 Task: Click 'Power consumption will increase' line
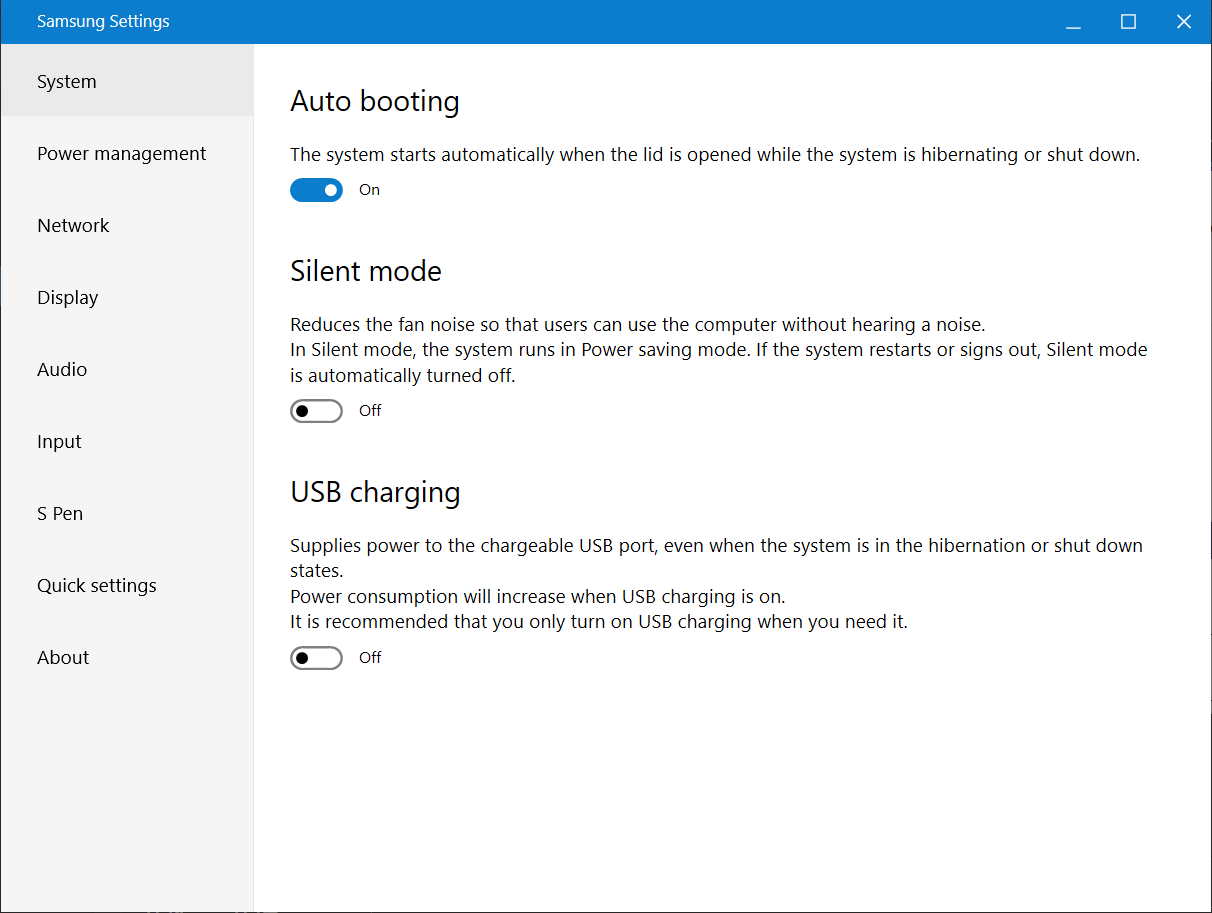(538, 597)
